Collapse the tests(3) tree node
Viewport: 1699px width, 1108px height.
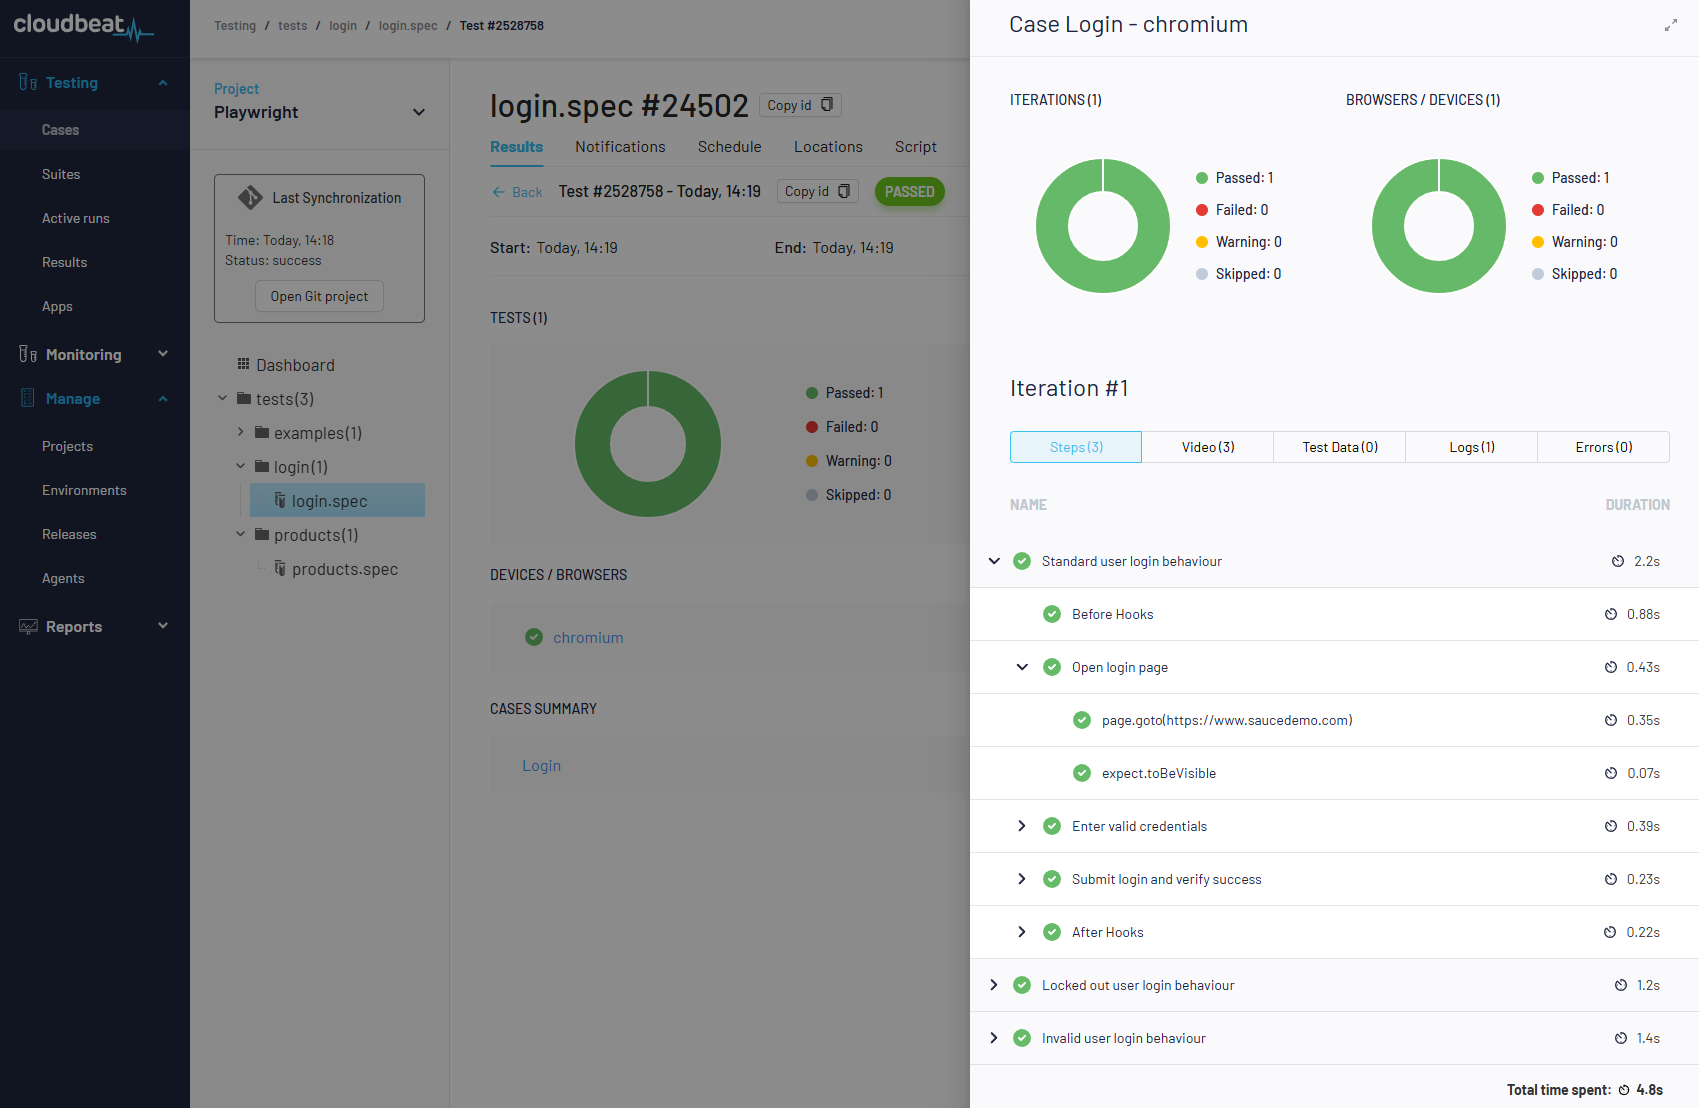coord(223,398)
